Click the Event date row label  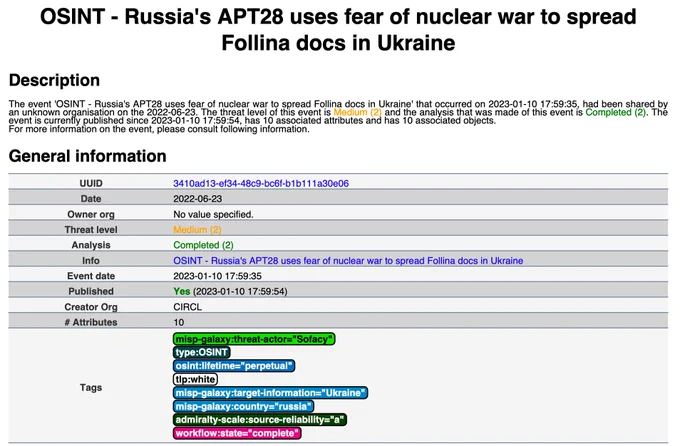click(91, 276)
